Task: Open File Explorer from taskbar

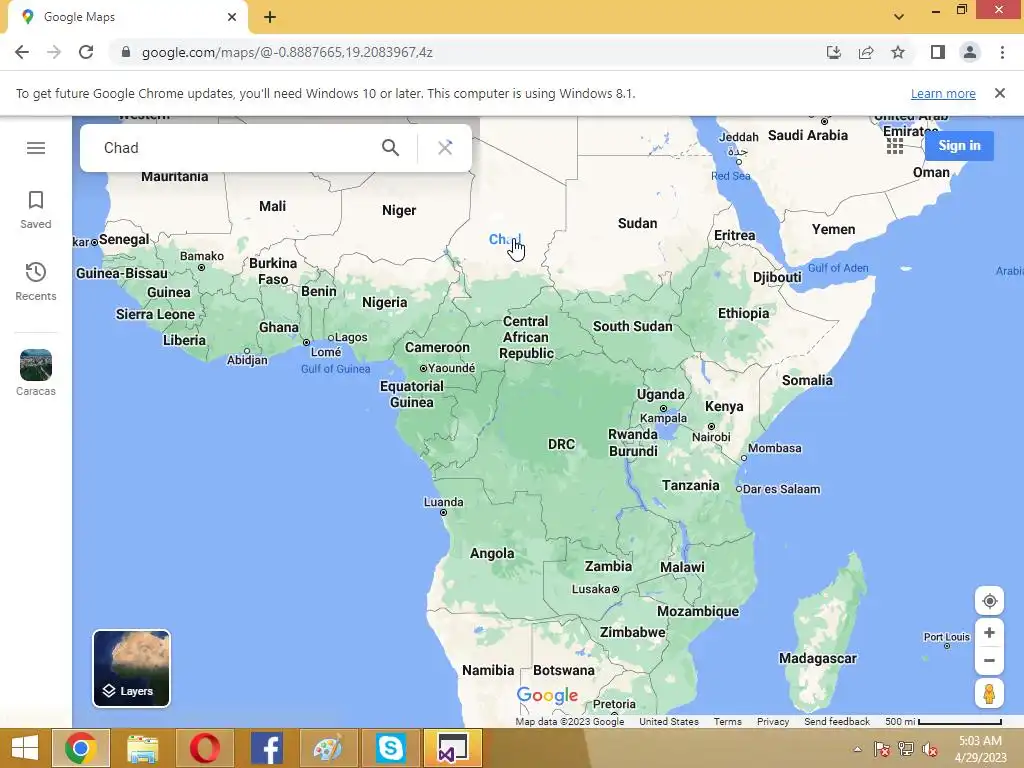Action: (x=142, y=748)
